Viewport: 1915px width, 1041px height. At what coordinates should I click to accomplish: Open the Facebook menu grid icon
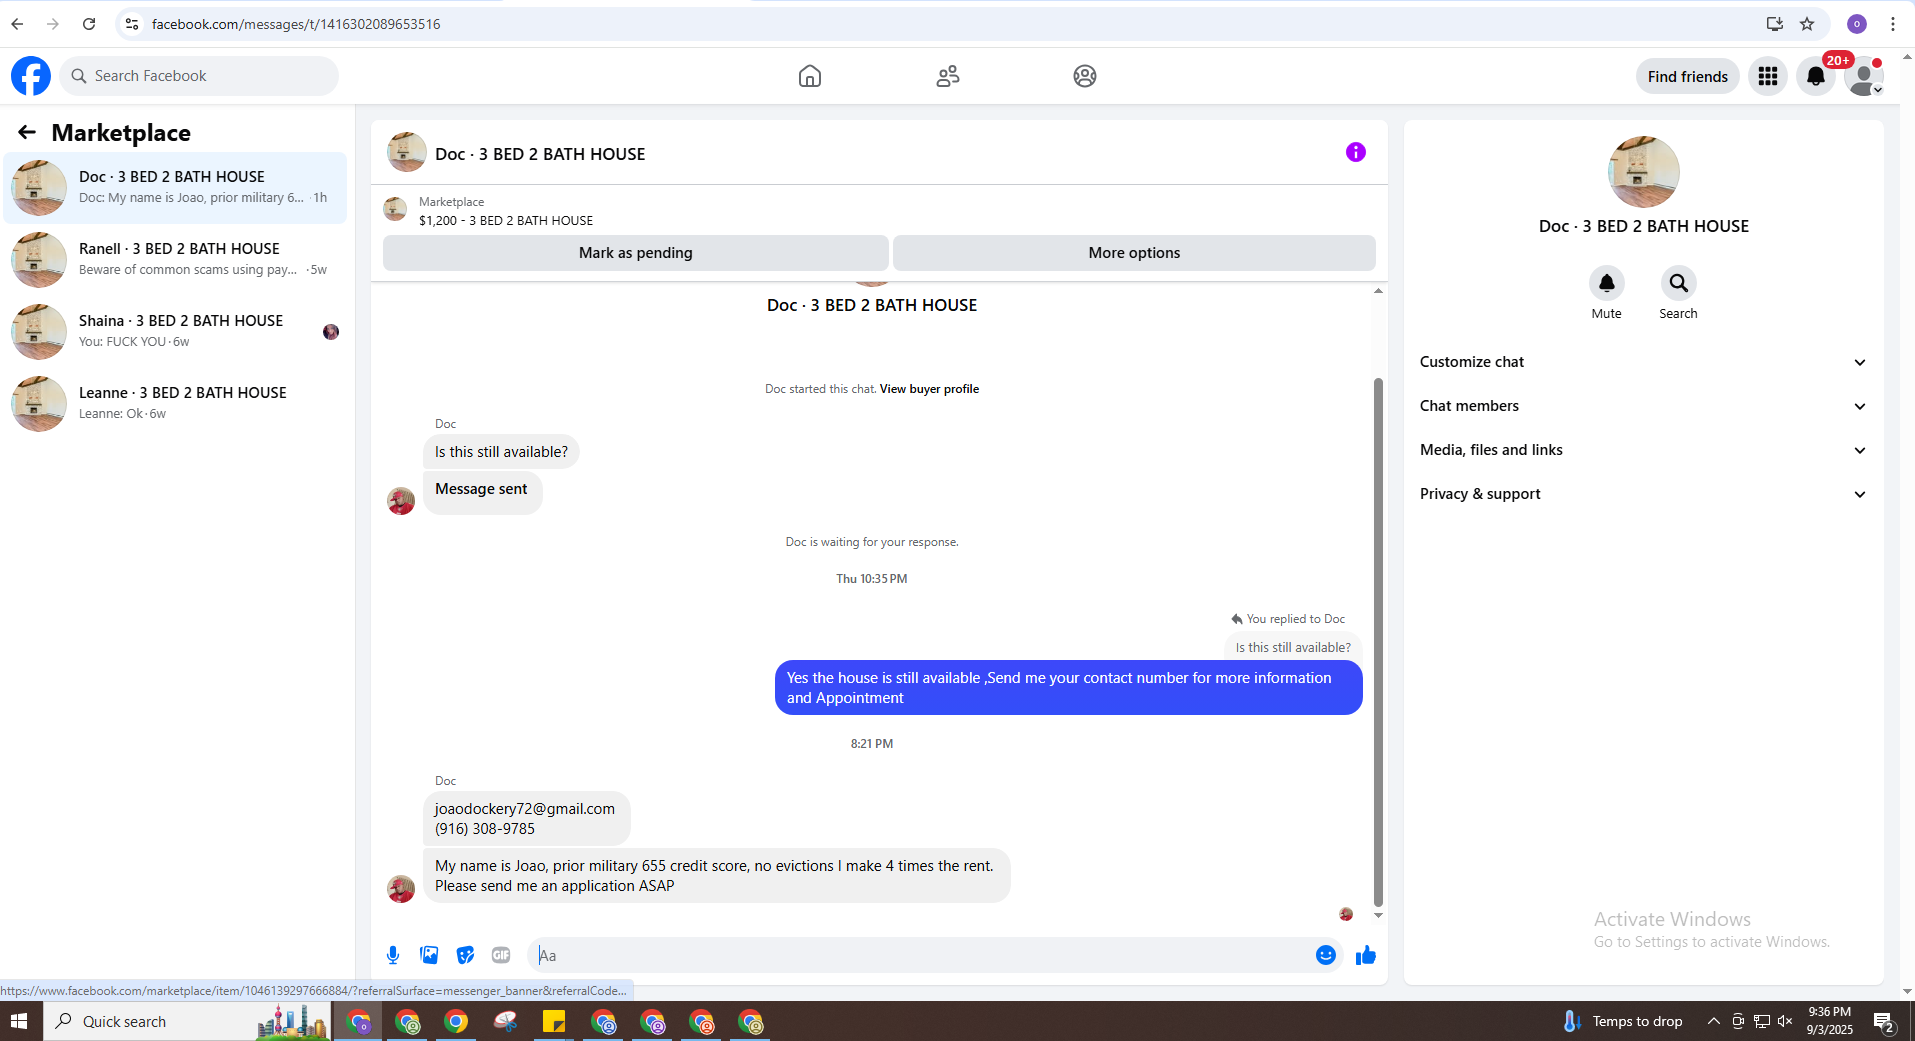1768,76
